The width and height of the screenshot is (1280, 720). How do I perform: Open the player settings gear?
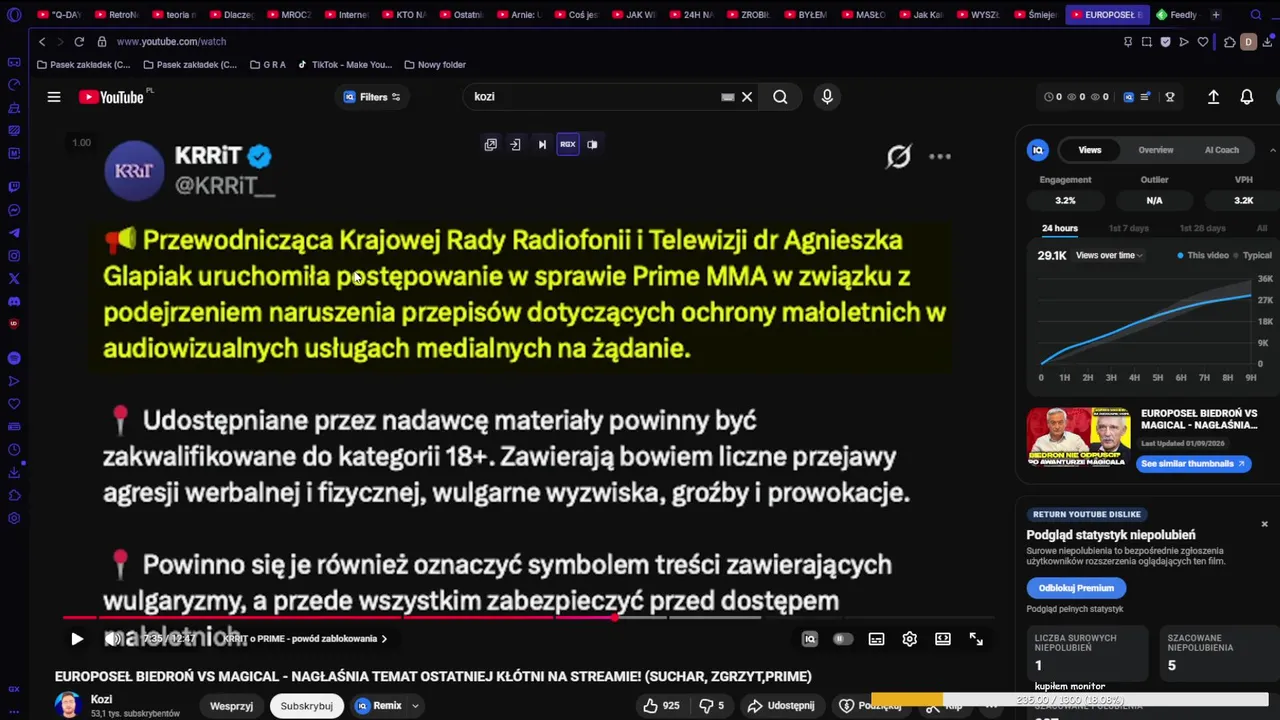coord(909,639)
